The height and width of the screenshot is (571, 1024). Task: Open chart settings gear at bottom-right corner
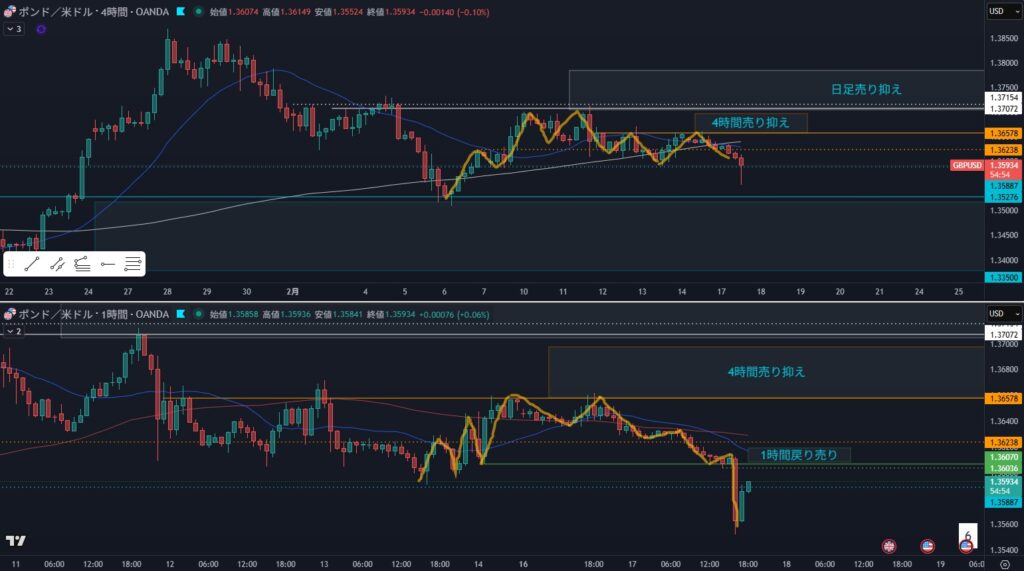coord(1004,563)
